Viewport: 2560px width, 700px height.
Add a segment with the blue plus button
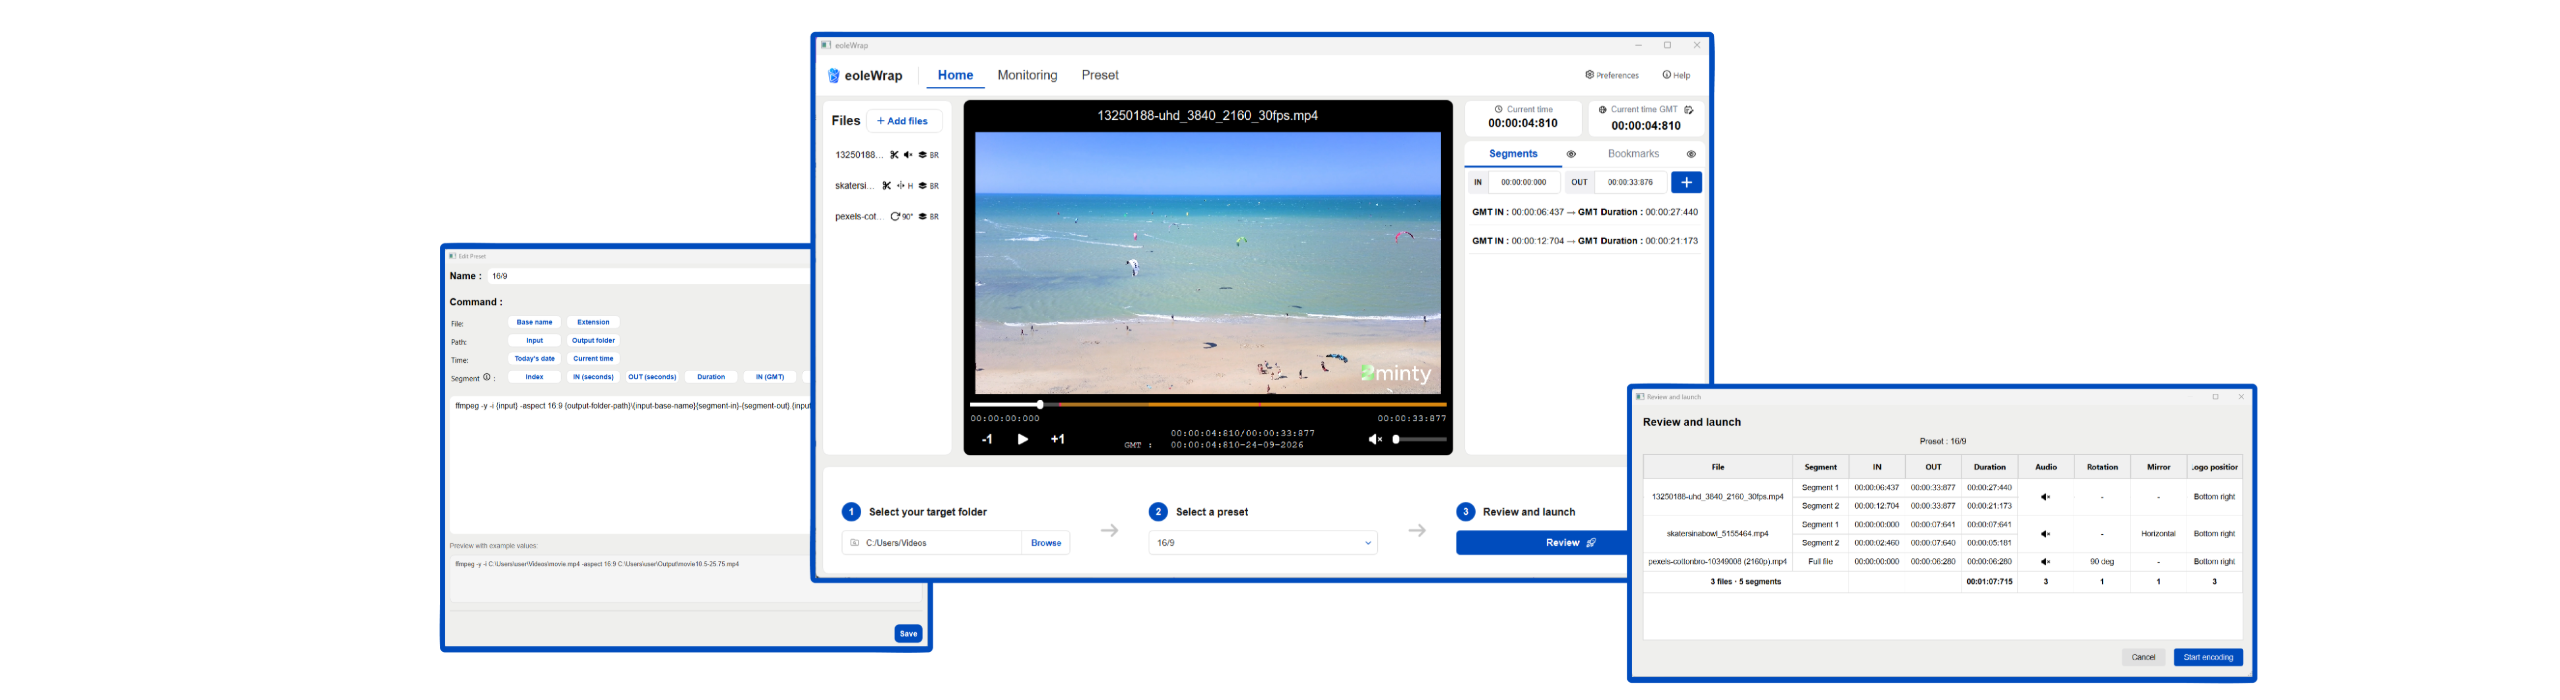click(1686, 182)
